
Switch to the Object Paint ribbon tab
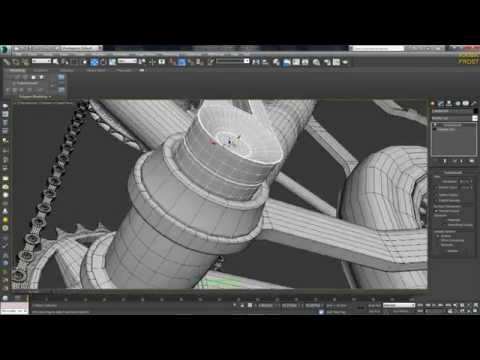click(96, 70)
